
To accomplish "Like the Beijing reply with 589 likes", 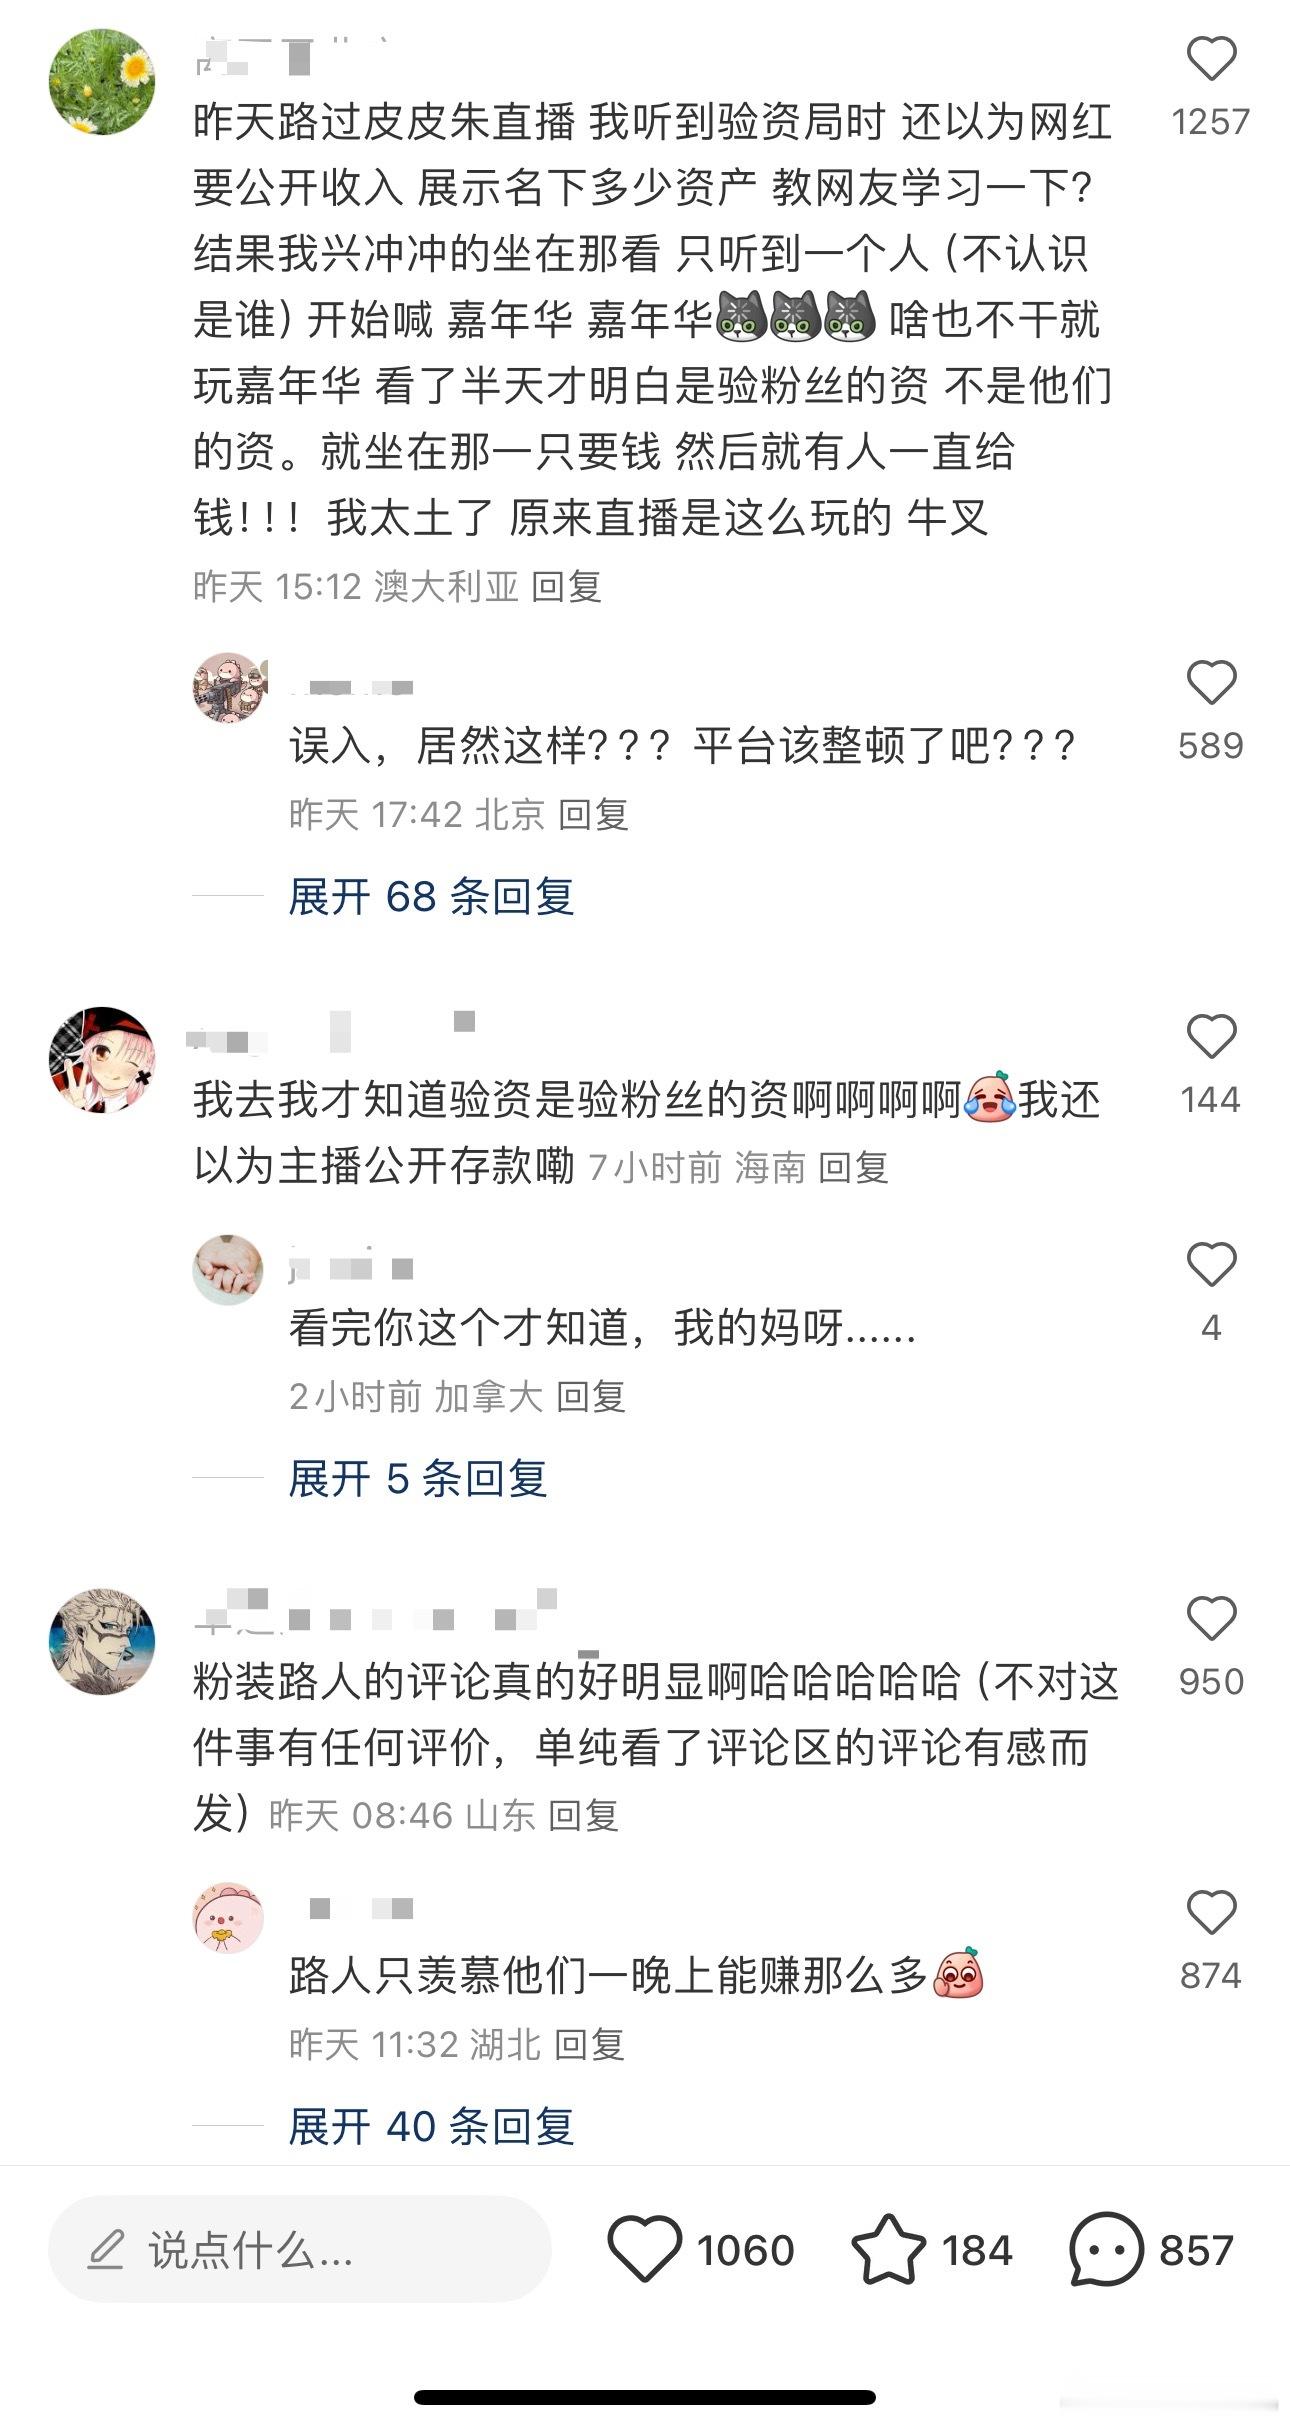I will 1211,683.
